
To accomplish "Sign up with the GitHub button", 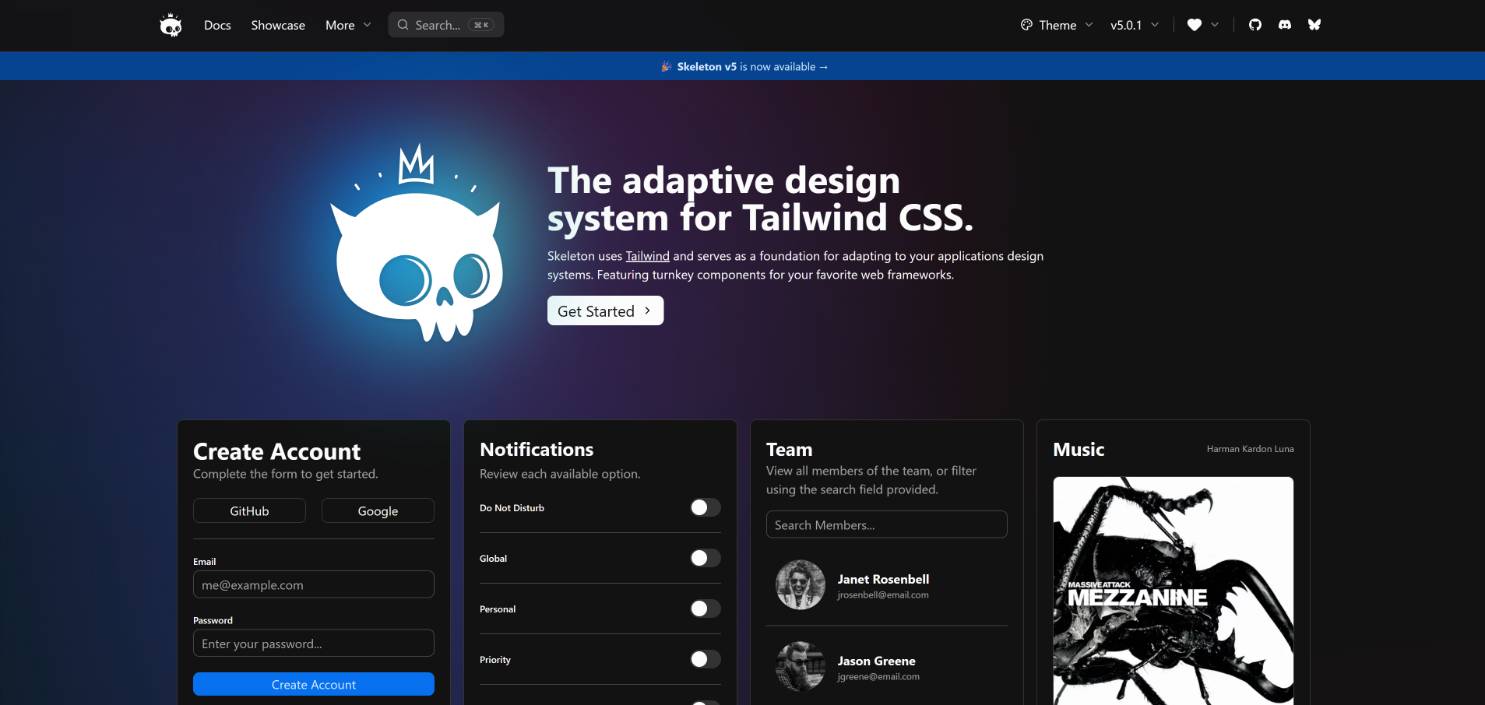I will pos(249,510).
